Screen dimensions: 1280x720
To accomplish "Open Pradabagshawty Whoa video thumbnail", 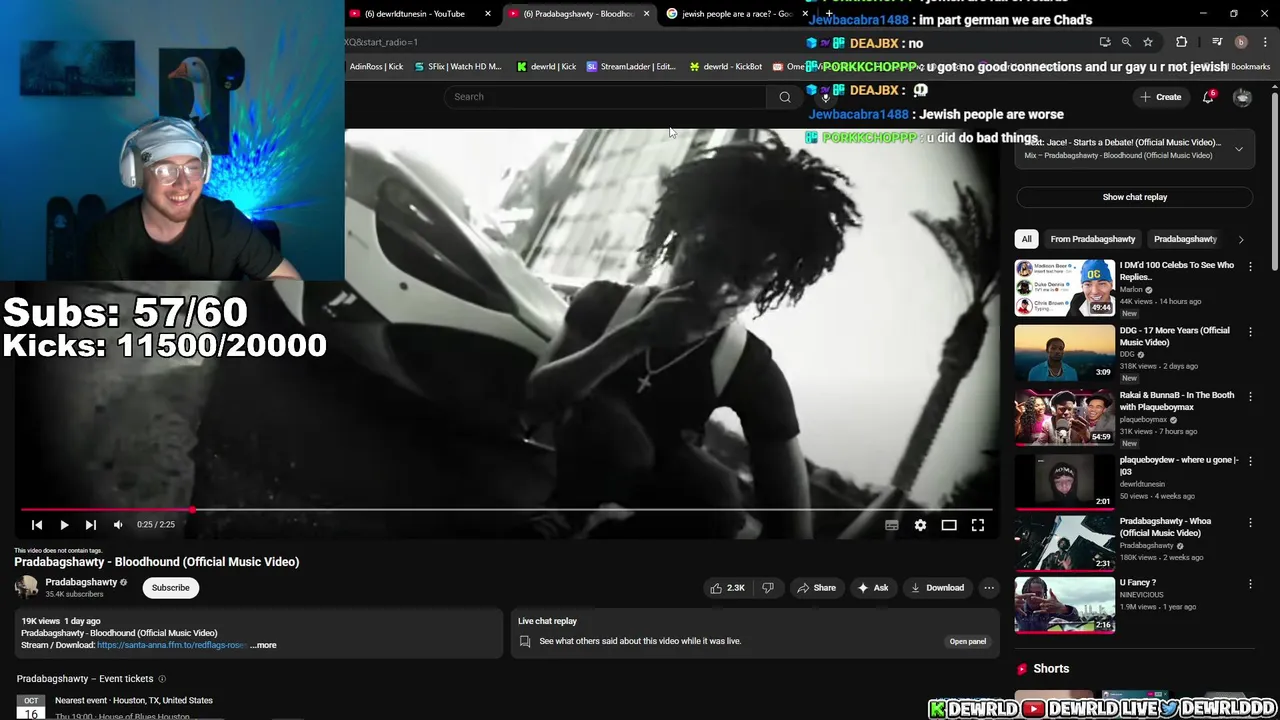I will click(1065, 544).
